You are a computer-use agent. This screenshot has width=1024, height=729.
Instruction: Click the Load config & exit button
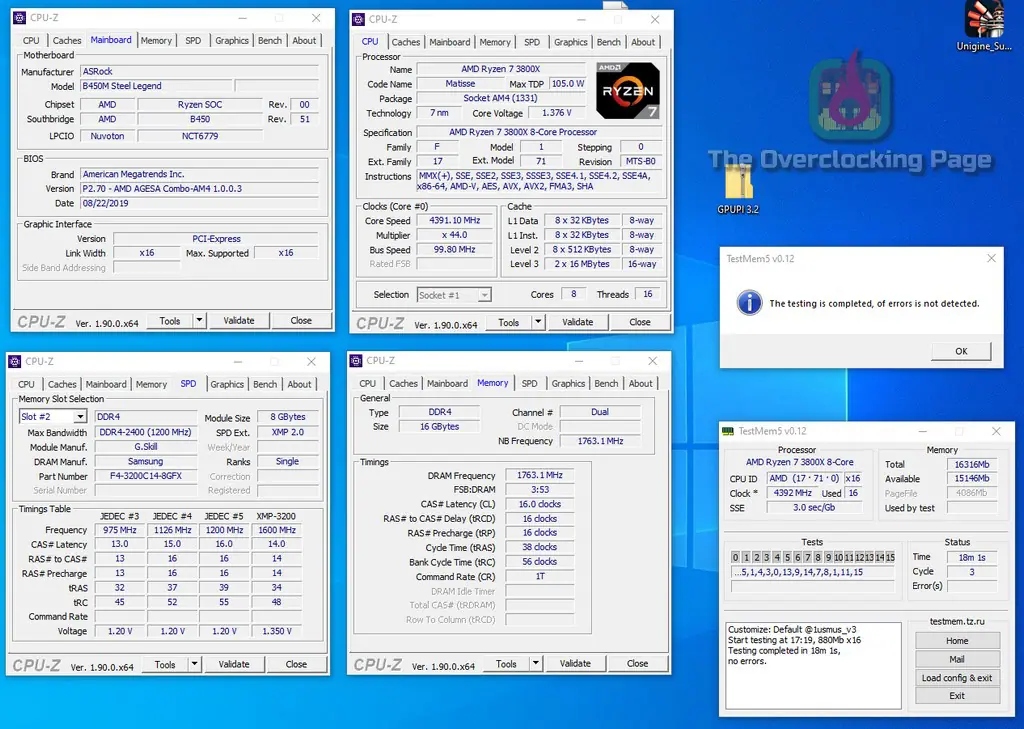[x=957, y=678]
